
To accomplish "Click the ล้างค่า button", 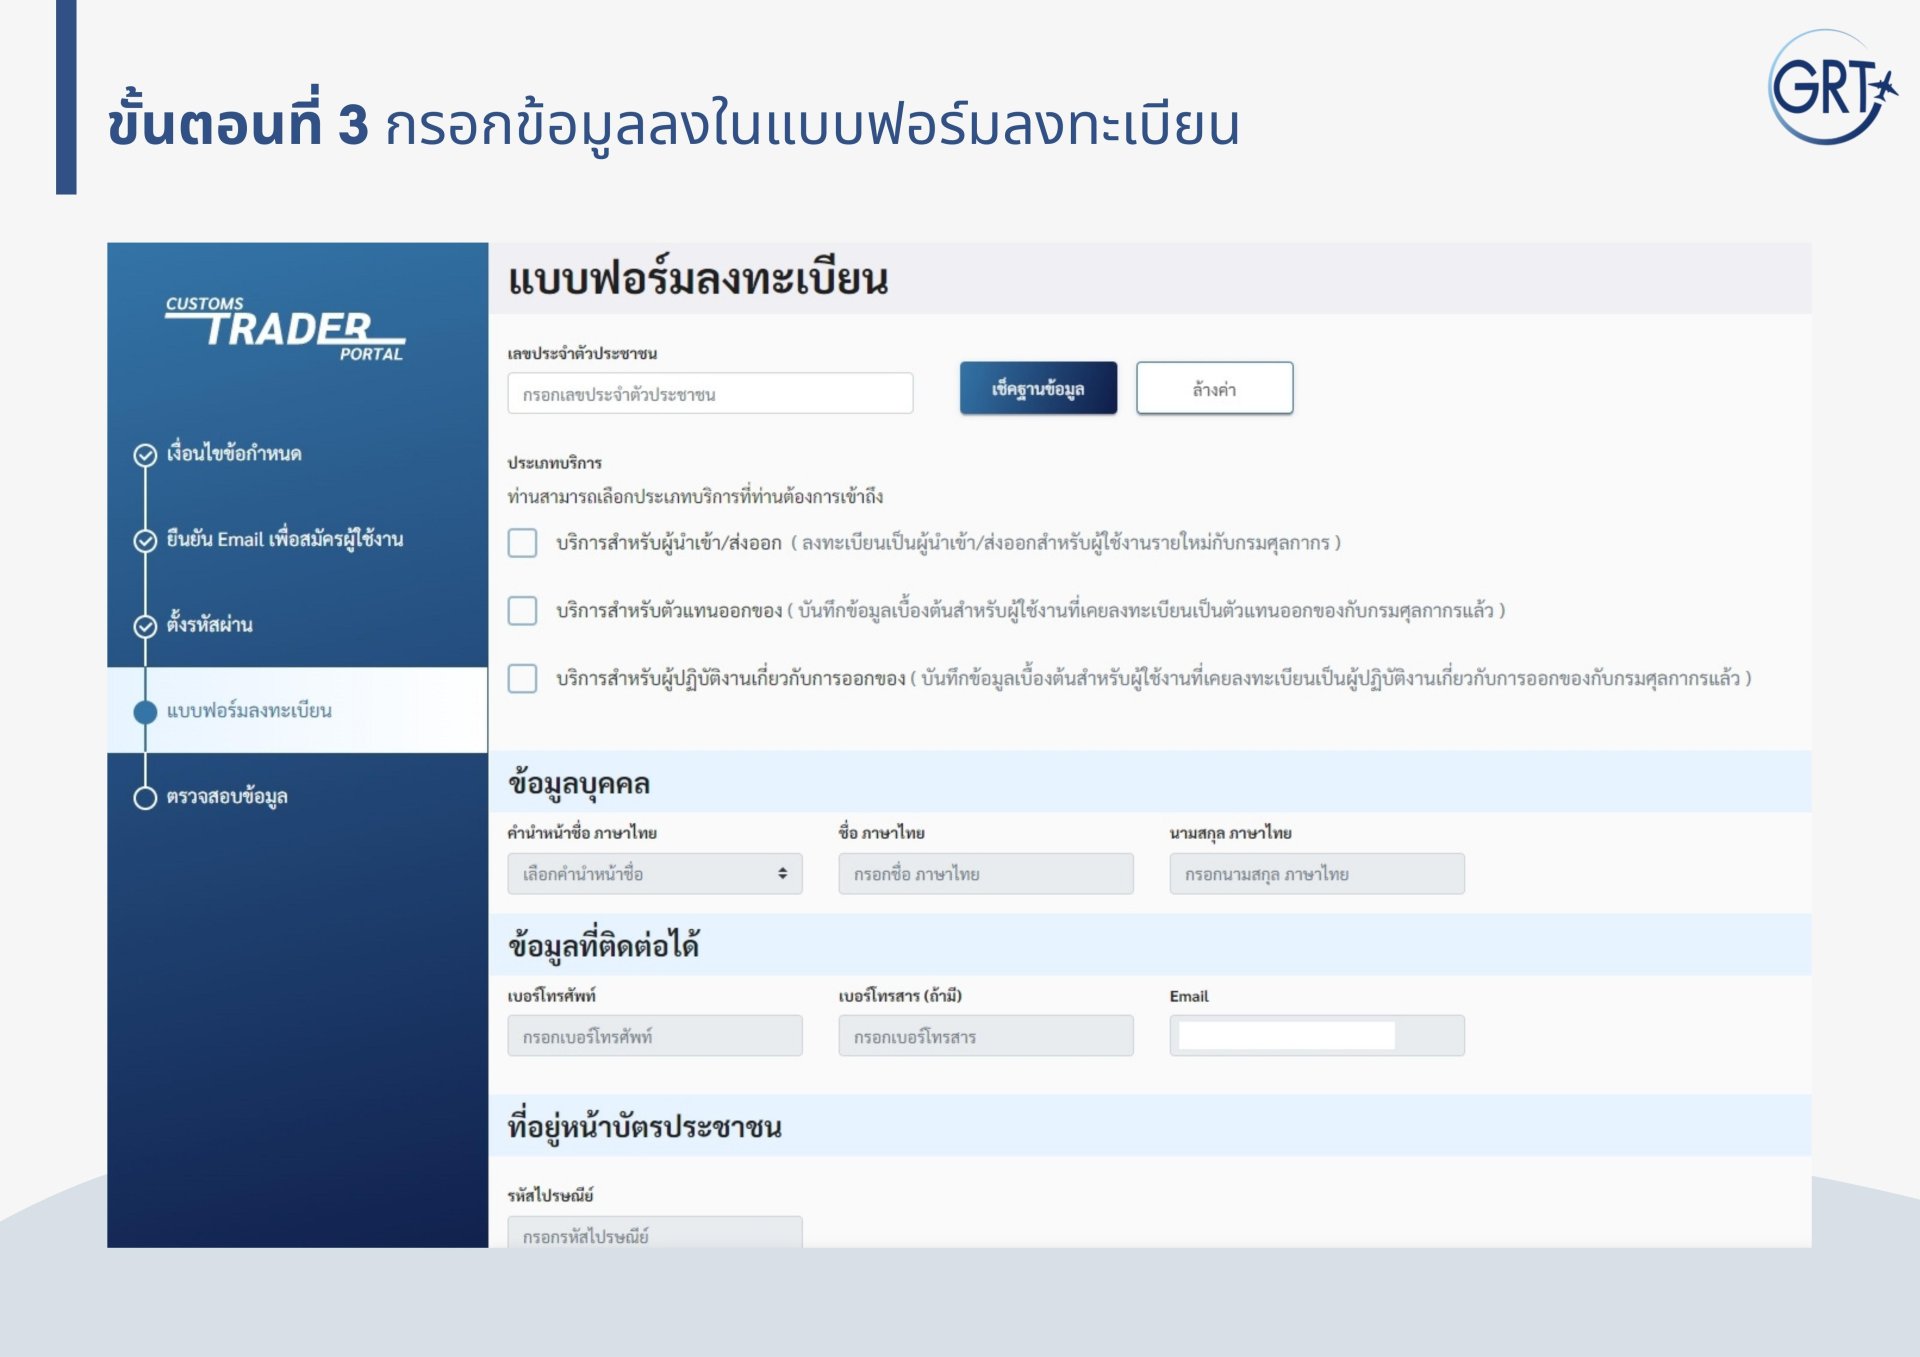I will pos(1214,389).
